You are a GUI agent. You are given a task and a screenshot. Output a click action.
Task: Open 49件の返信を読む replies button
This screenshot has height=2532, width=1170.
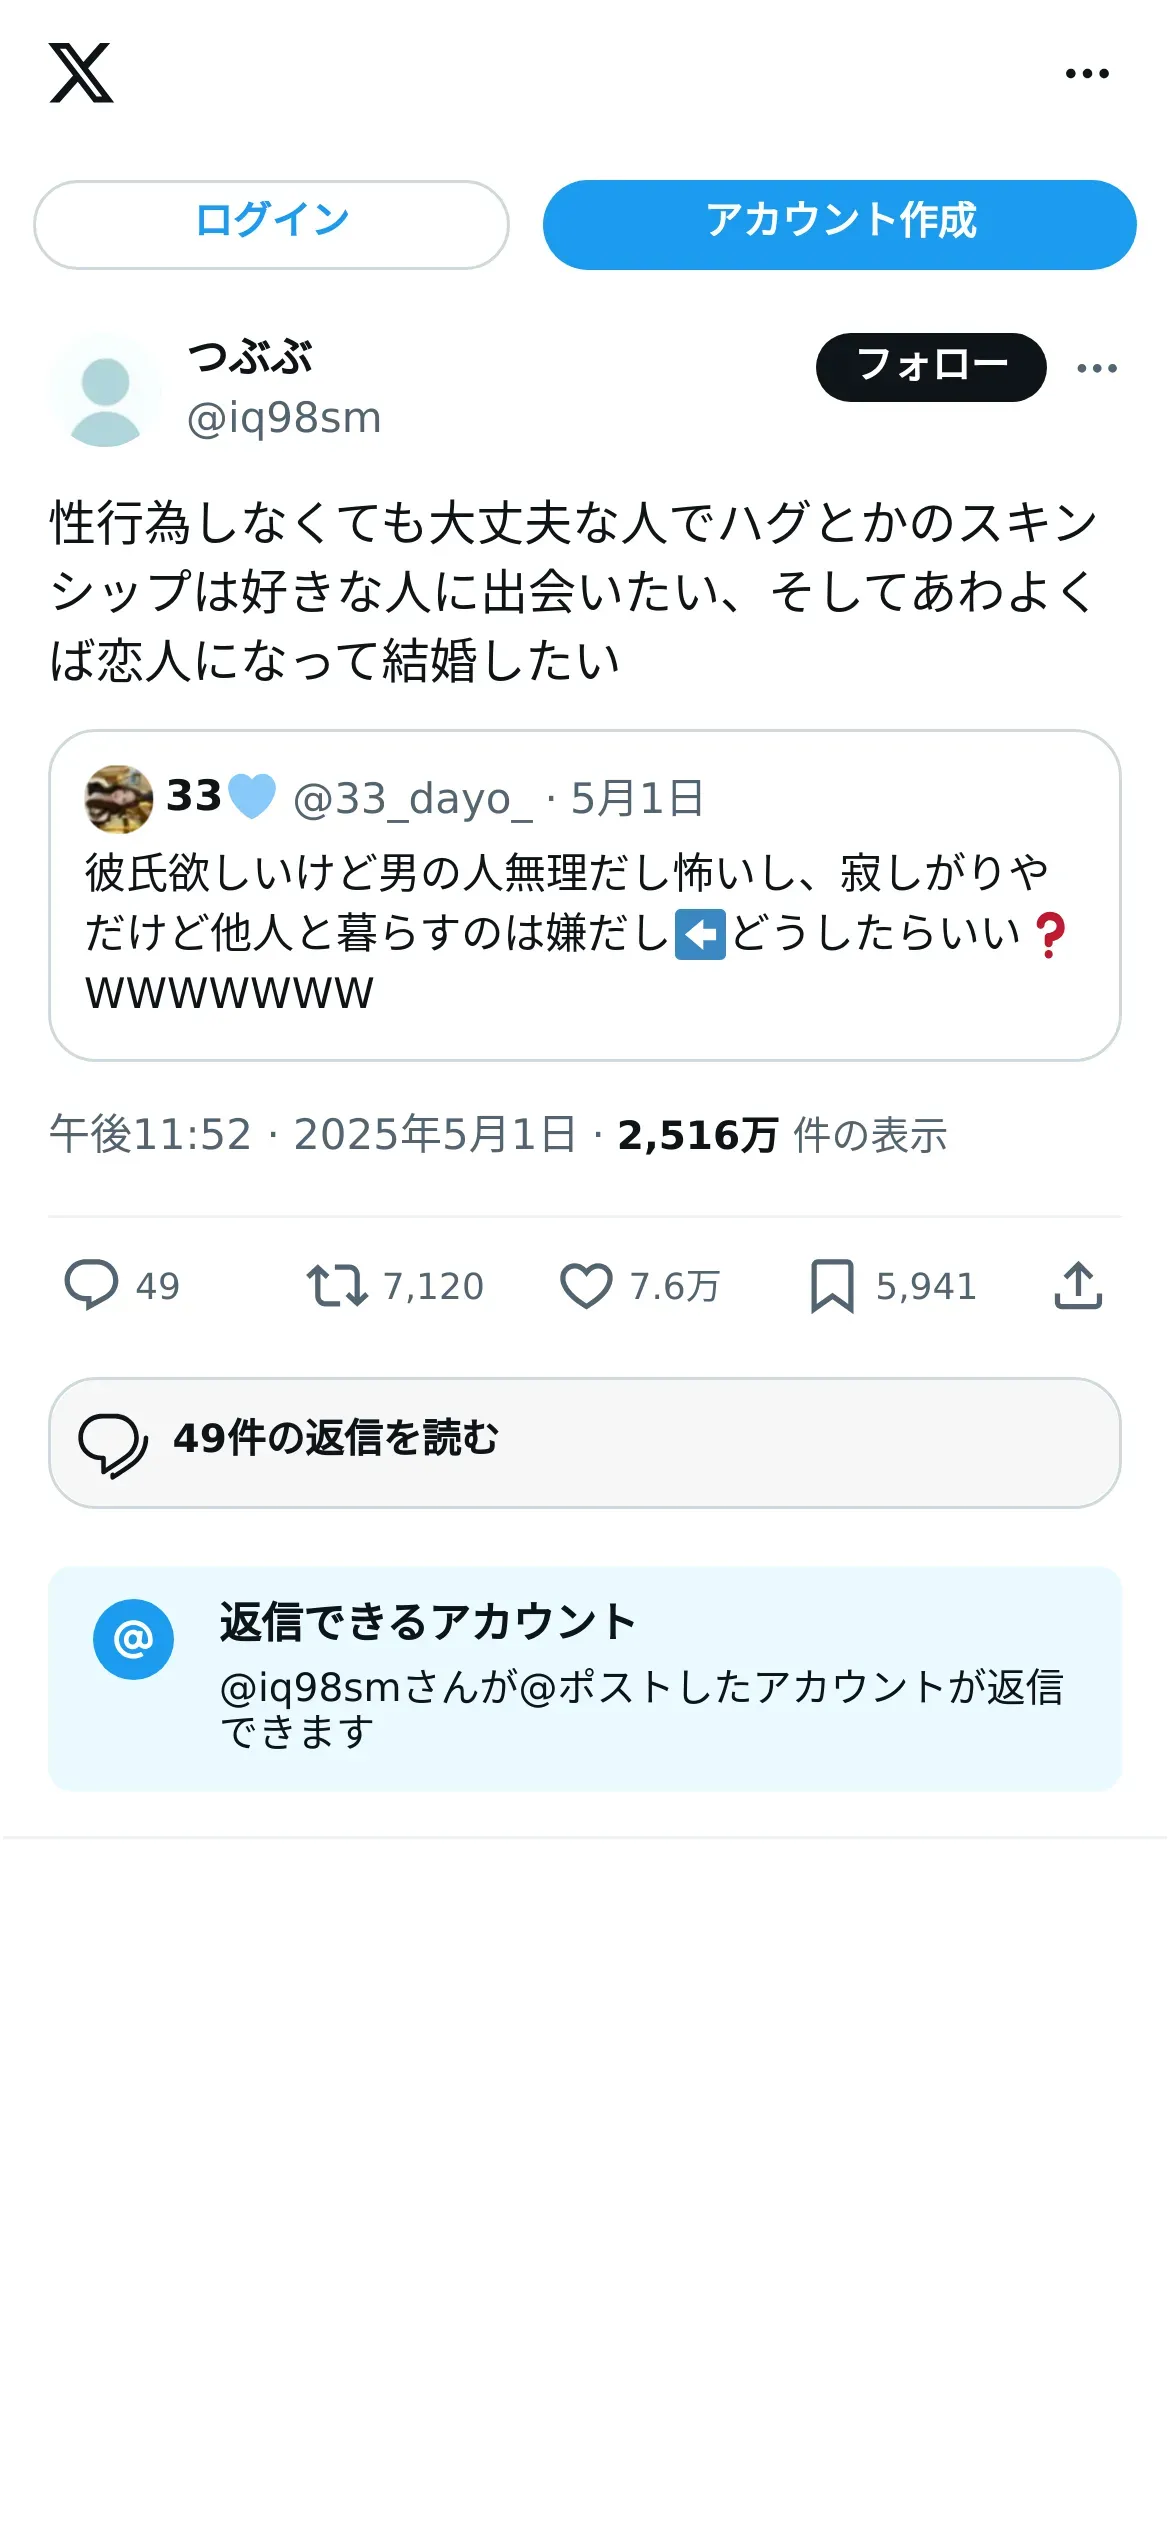584,1442
